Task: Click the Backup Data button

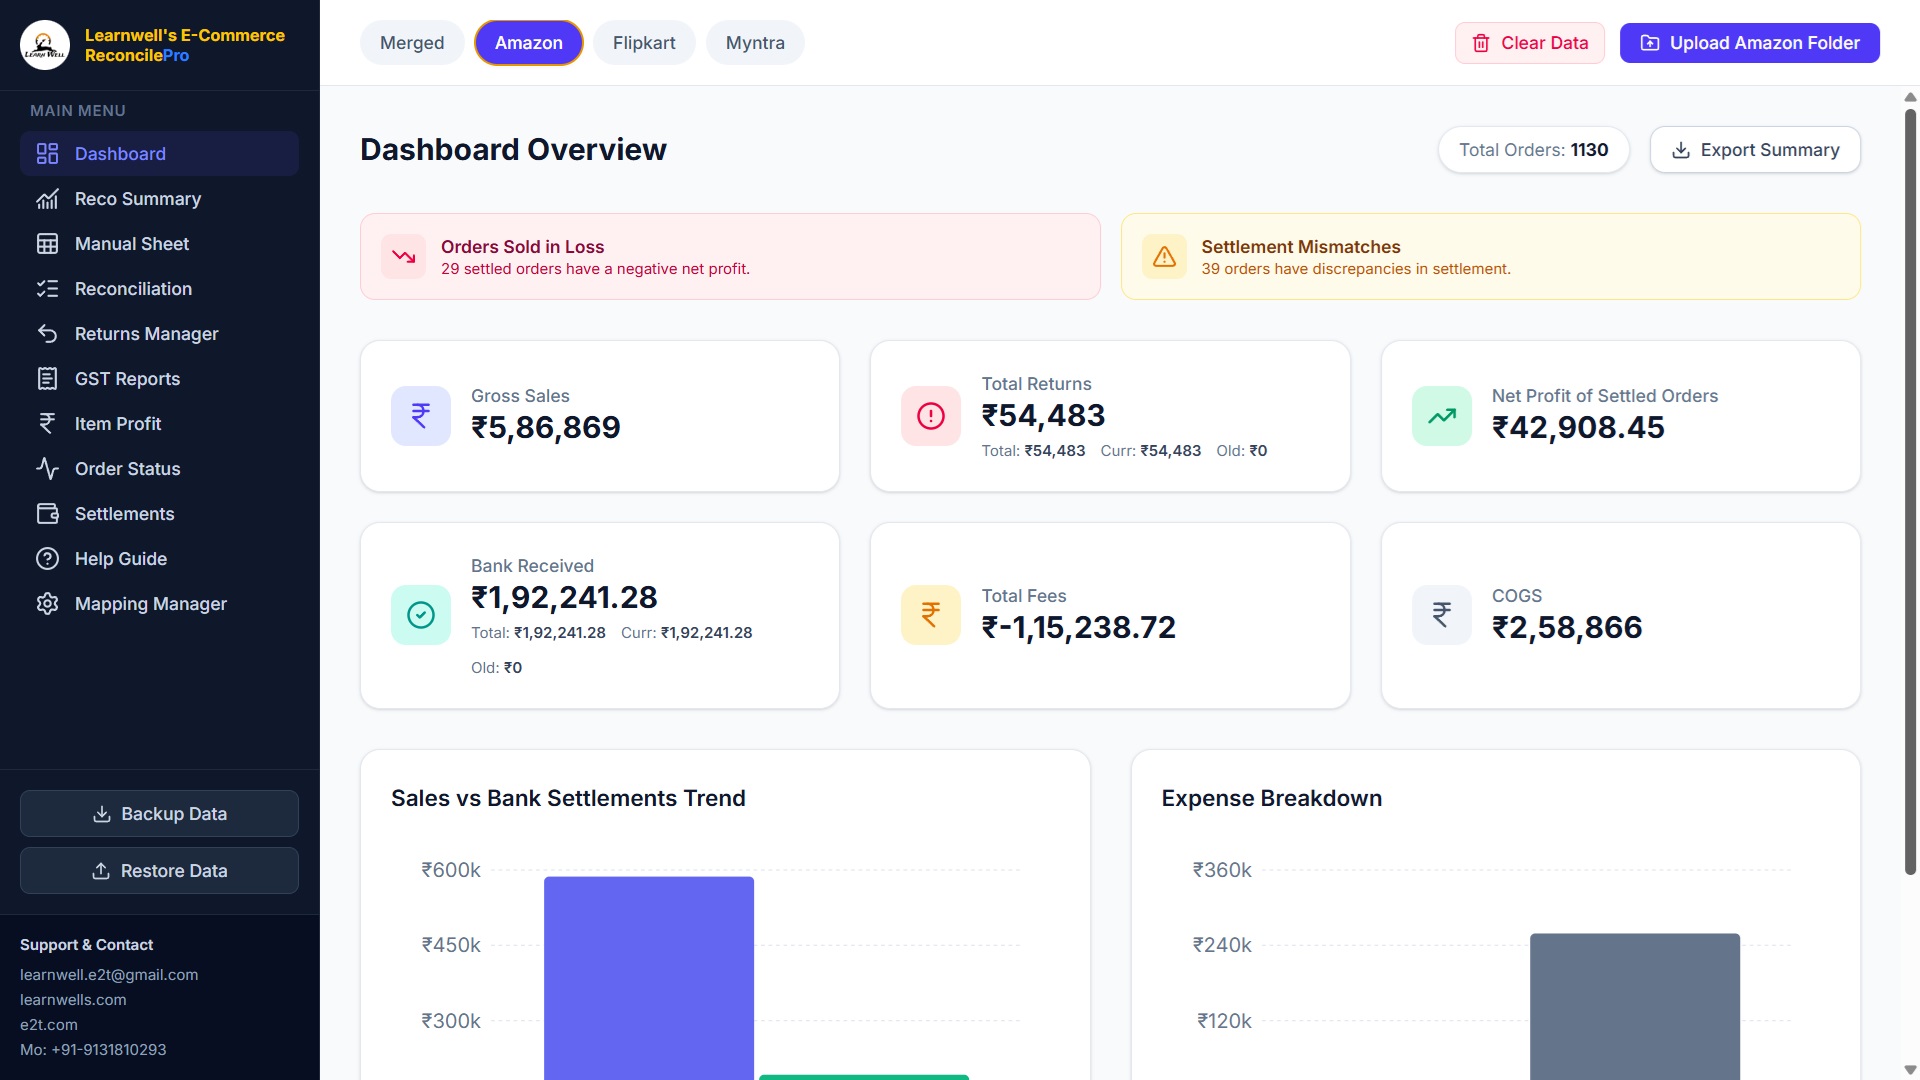Action: tap(158, 813)
